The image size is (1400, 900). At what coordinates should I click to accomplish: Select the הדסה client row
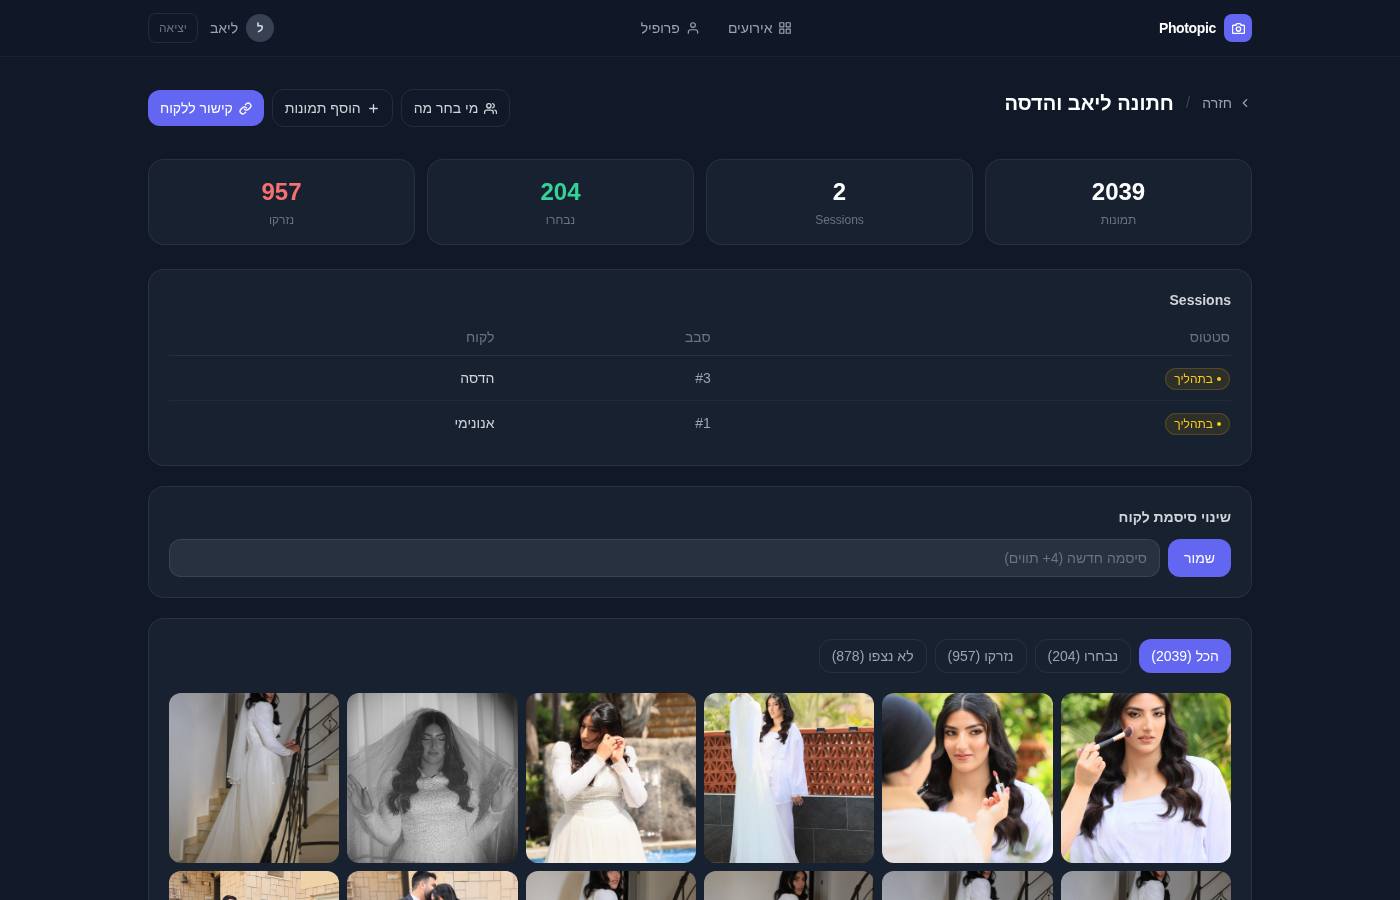click(700, 378)
